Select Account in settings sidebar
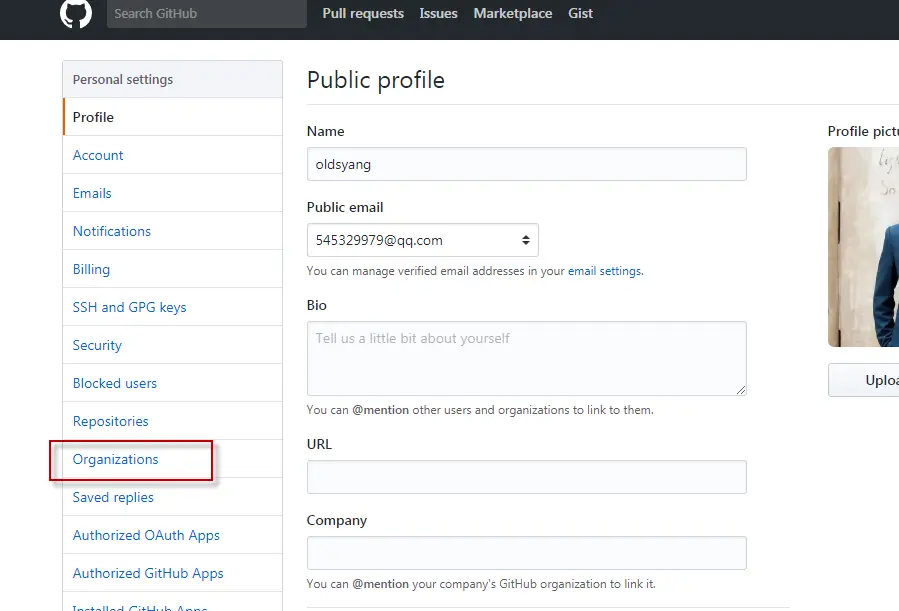Viewport: 899px width, 611px height. [x=98, y=155]
